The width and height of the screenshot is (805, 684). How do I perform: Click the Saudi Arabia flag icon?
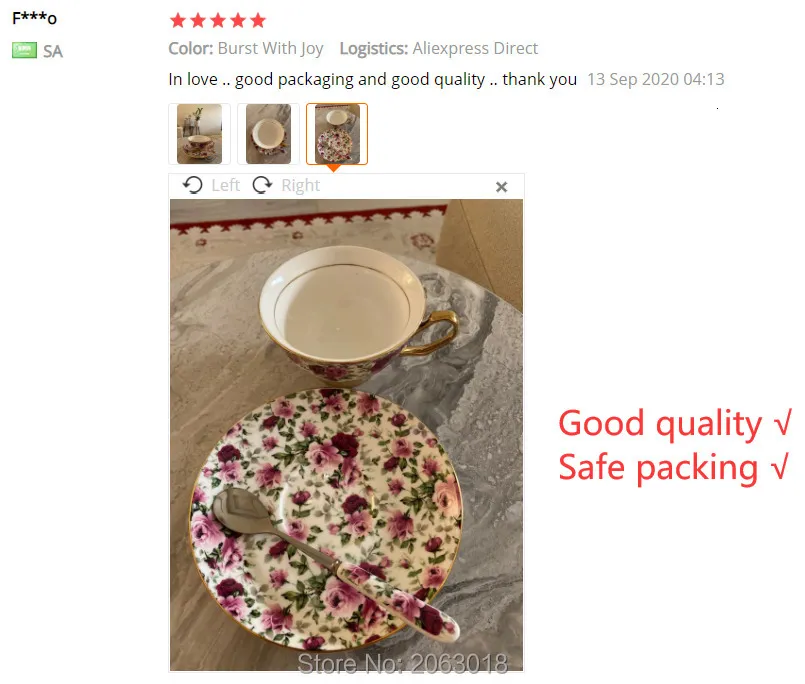[24, 50]
